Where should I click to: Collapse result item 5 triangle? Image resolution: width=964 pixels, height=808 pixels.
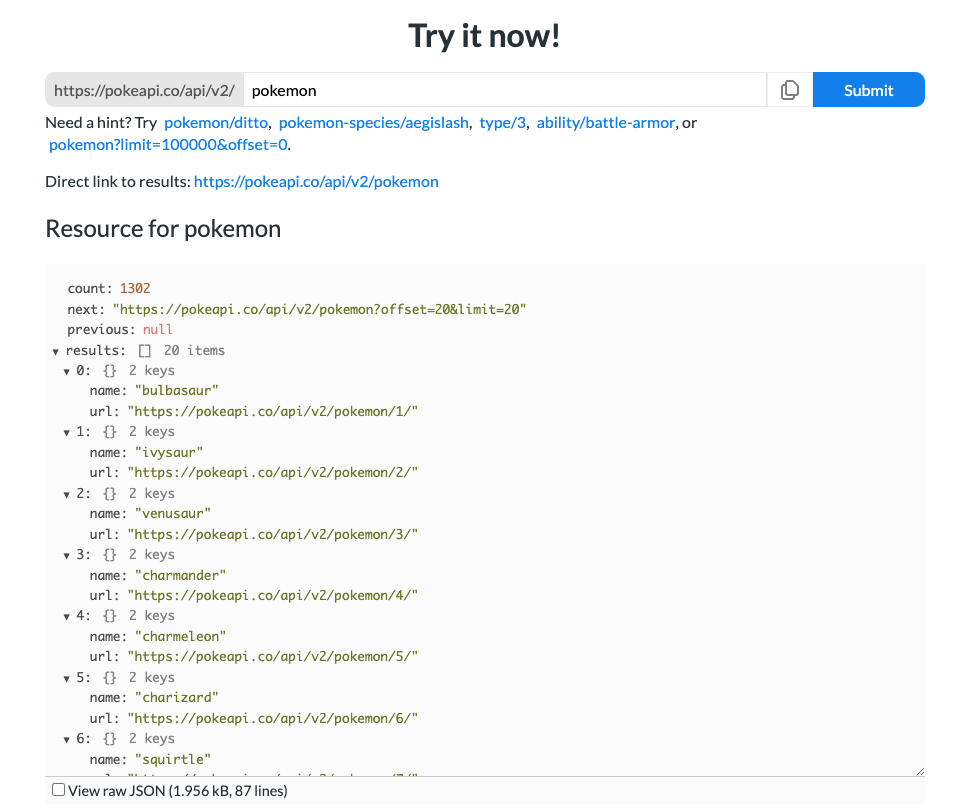[66, 678]
